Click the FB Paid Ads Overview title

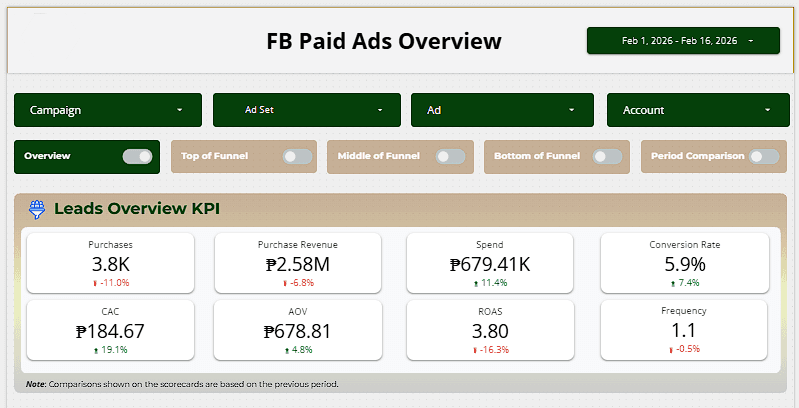click(384, 41)
